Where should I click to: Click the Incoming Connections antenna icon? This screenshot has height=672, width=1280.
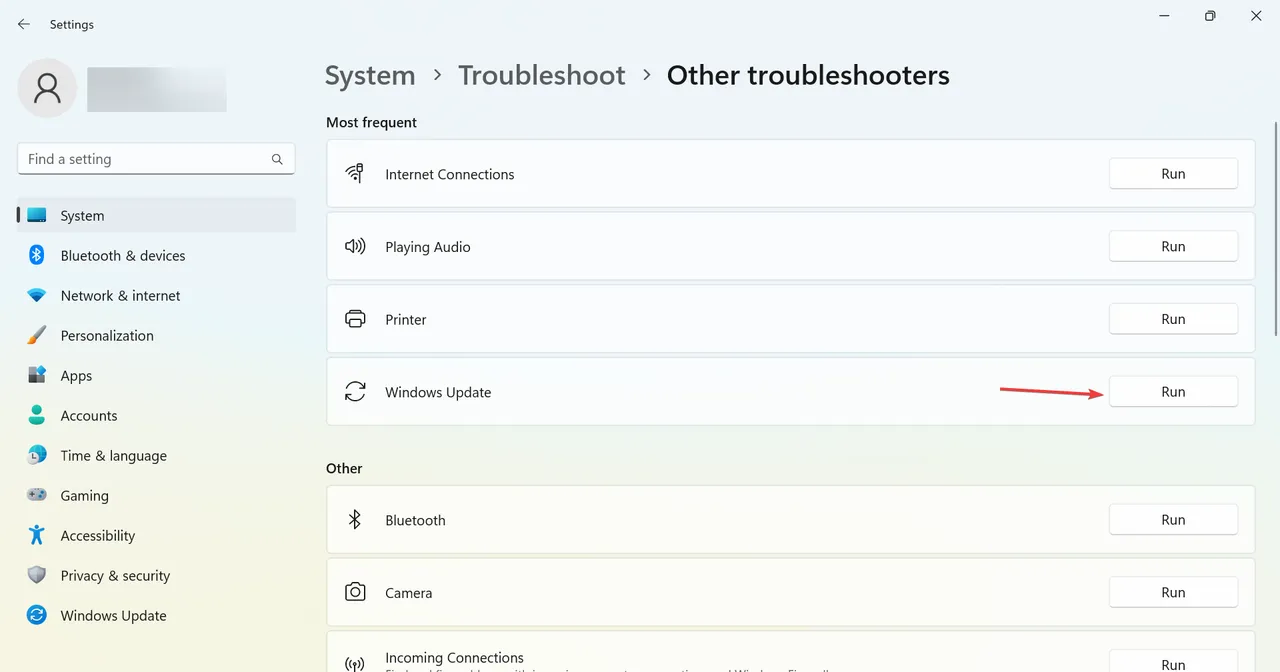(x=355, y=664)
